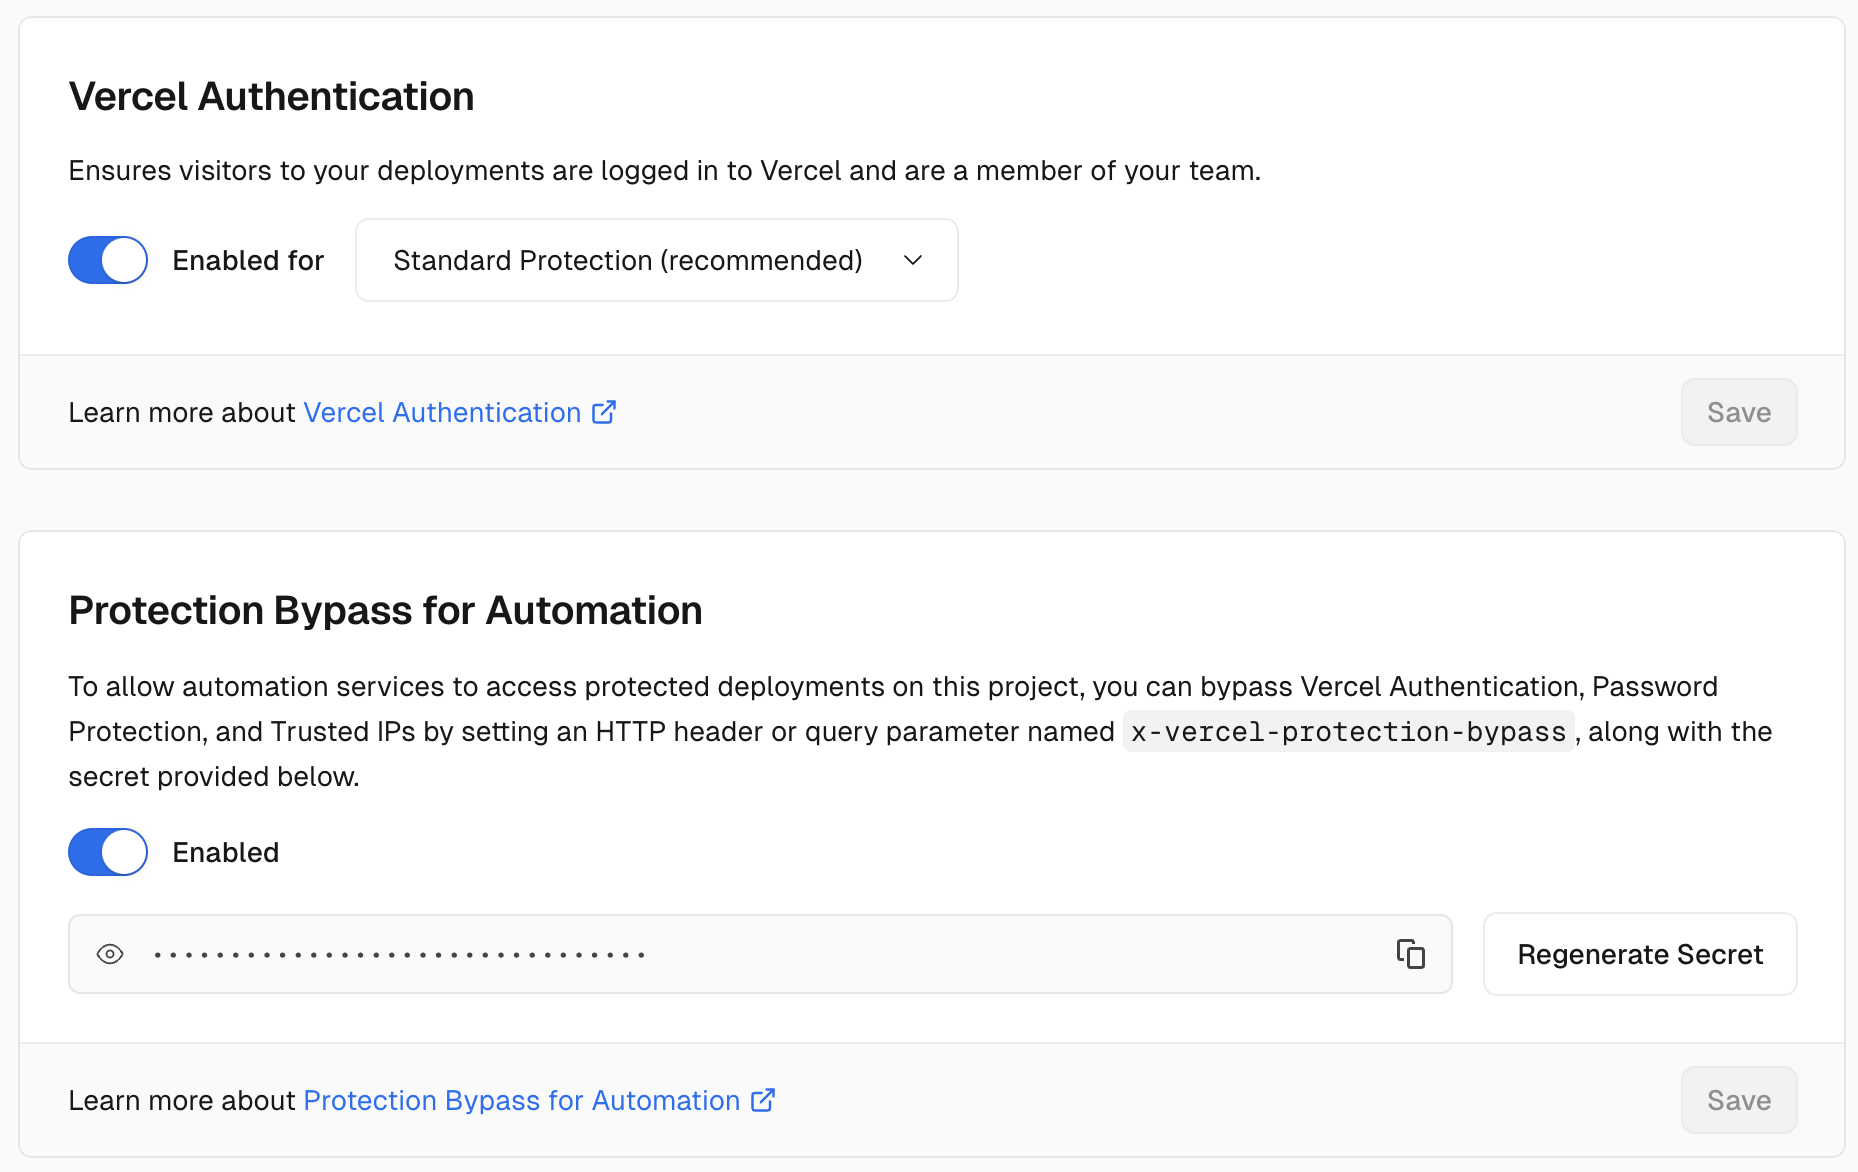Viewport: 1858px width, 1172px height.
Task: Disable the Vercel Authentication toggle
Action: pyautogui.click(x=107, y=260)
